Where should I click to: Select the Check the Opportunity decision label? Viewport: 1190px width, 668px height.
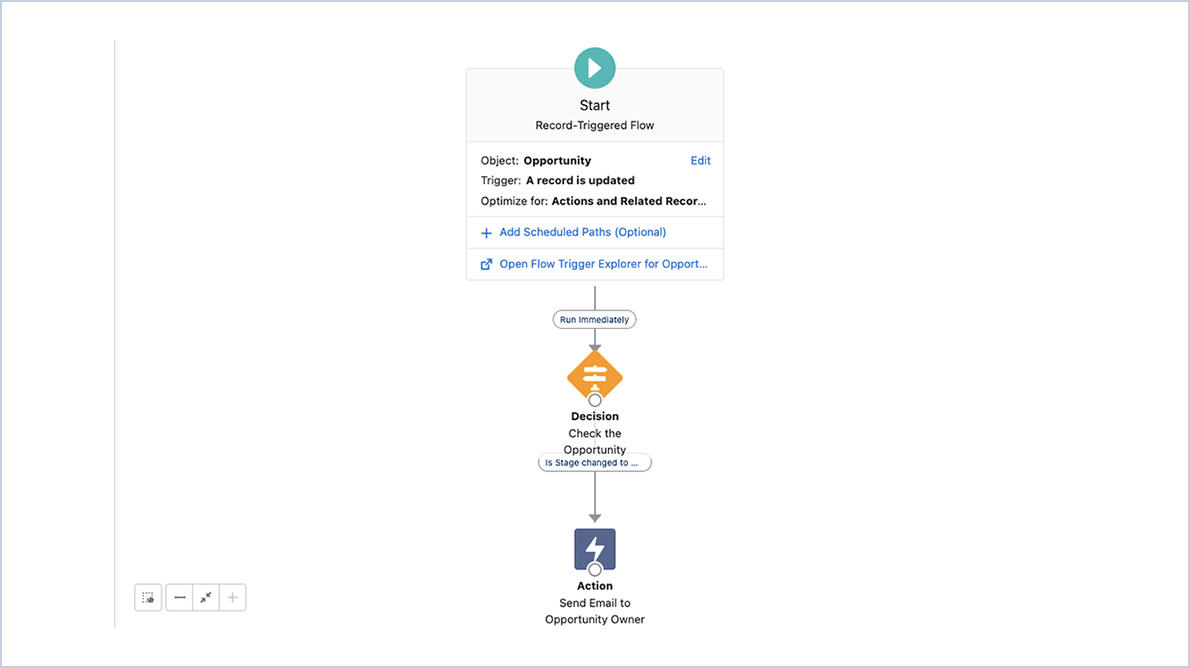594,441
